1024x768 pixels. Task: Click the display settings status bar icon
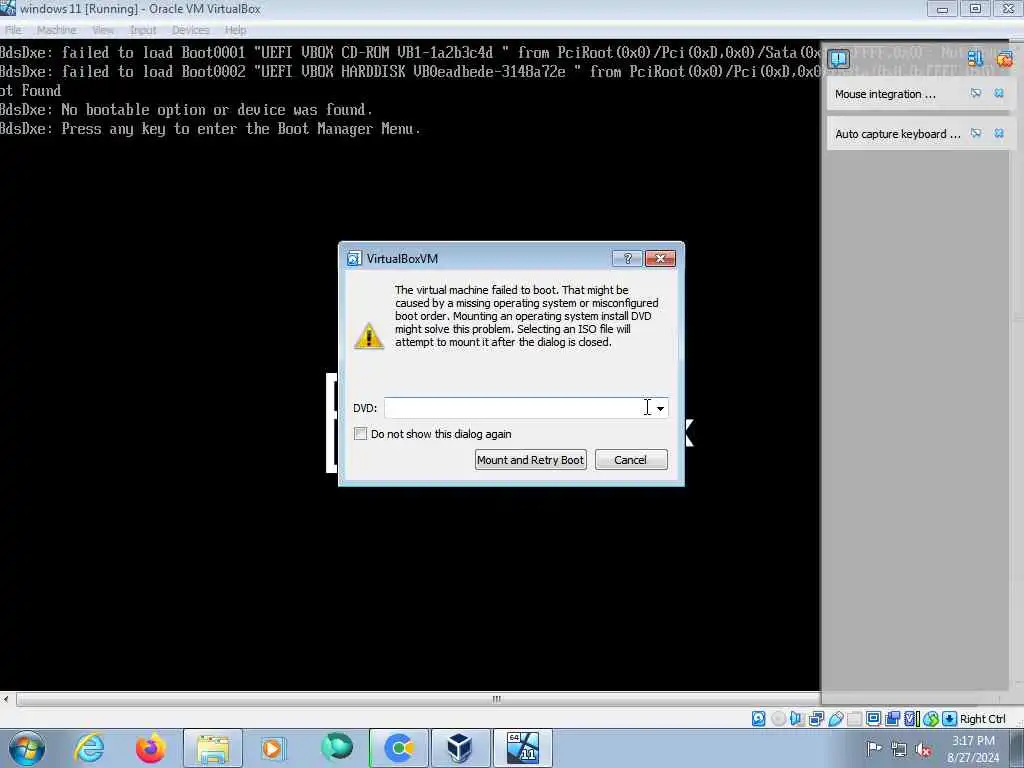873,718
